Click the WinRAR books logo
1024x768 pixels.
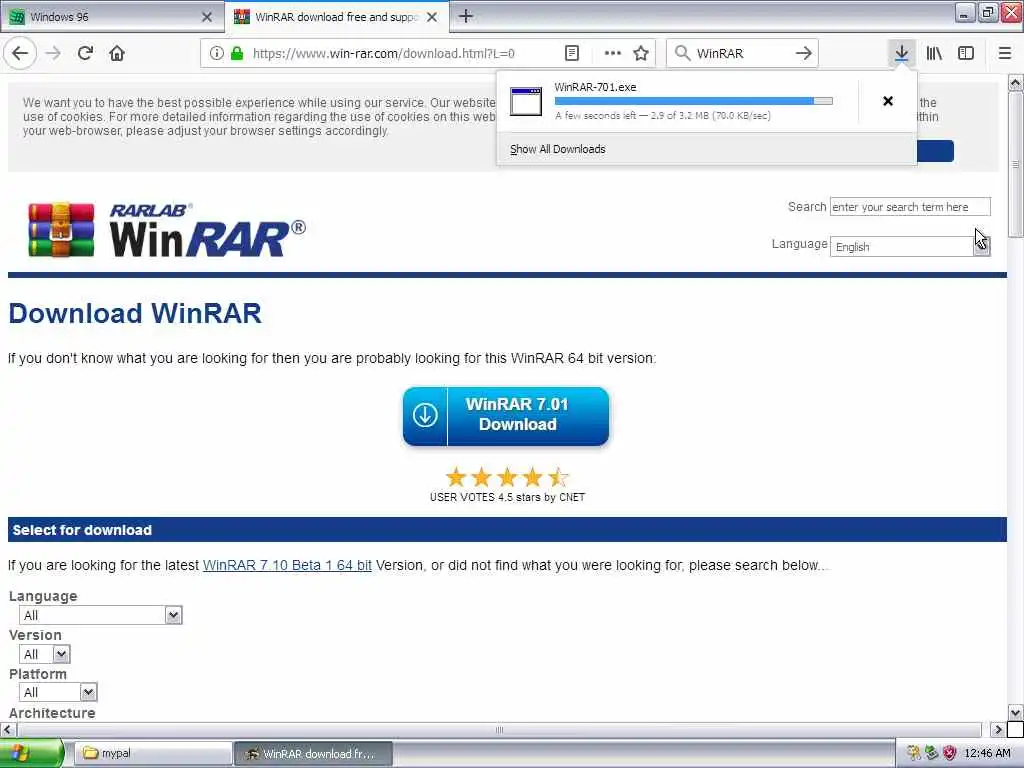pyautogui.click(x=61, y=229)
